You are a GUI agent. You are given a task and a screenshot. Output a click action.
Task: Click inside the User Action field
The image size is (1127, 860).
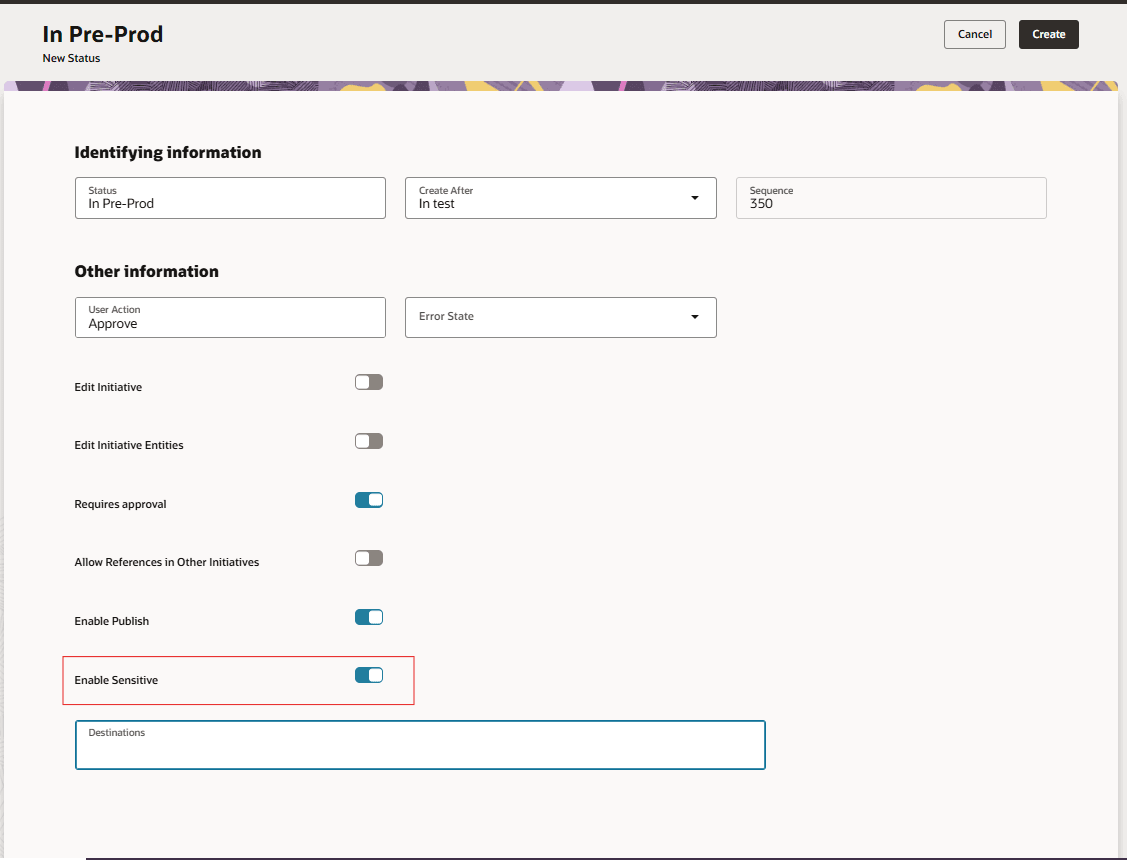click(230, 323)
